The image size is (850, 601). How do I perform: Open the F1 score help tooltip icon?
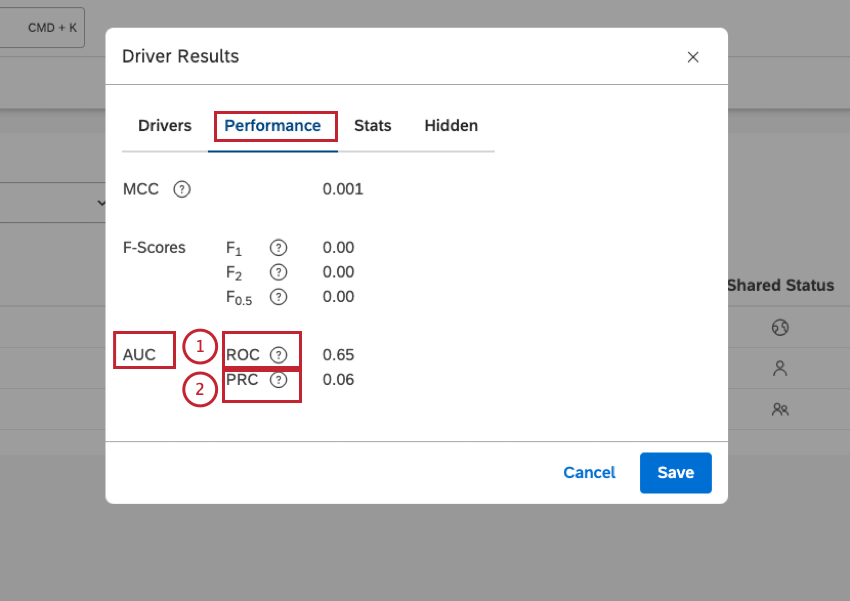[279, 248]
